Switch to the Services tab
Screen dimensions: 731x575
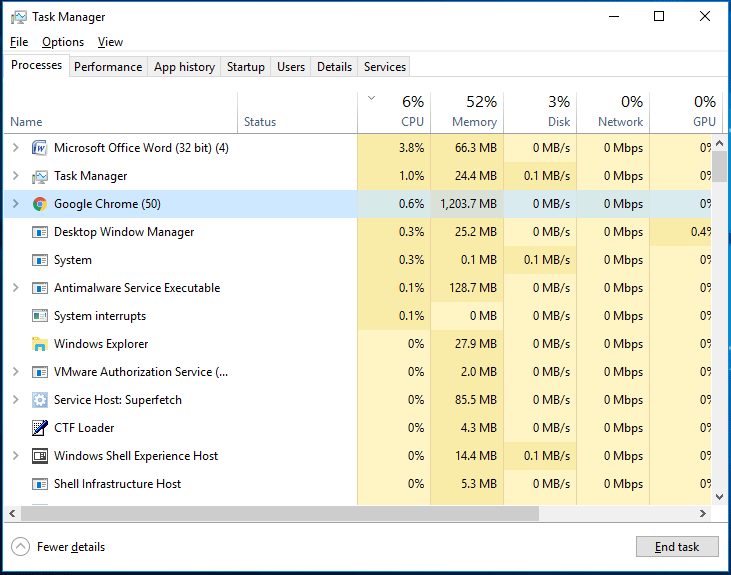[x=385, y=67]
